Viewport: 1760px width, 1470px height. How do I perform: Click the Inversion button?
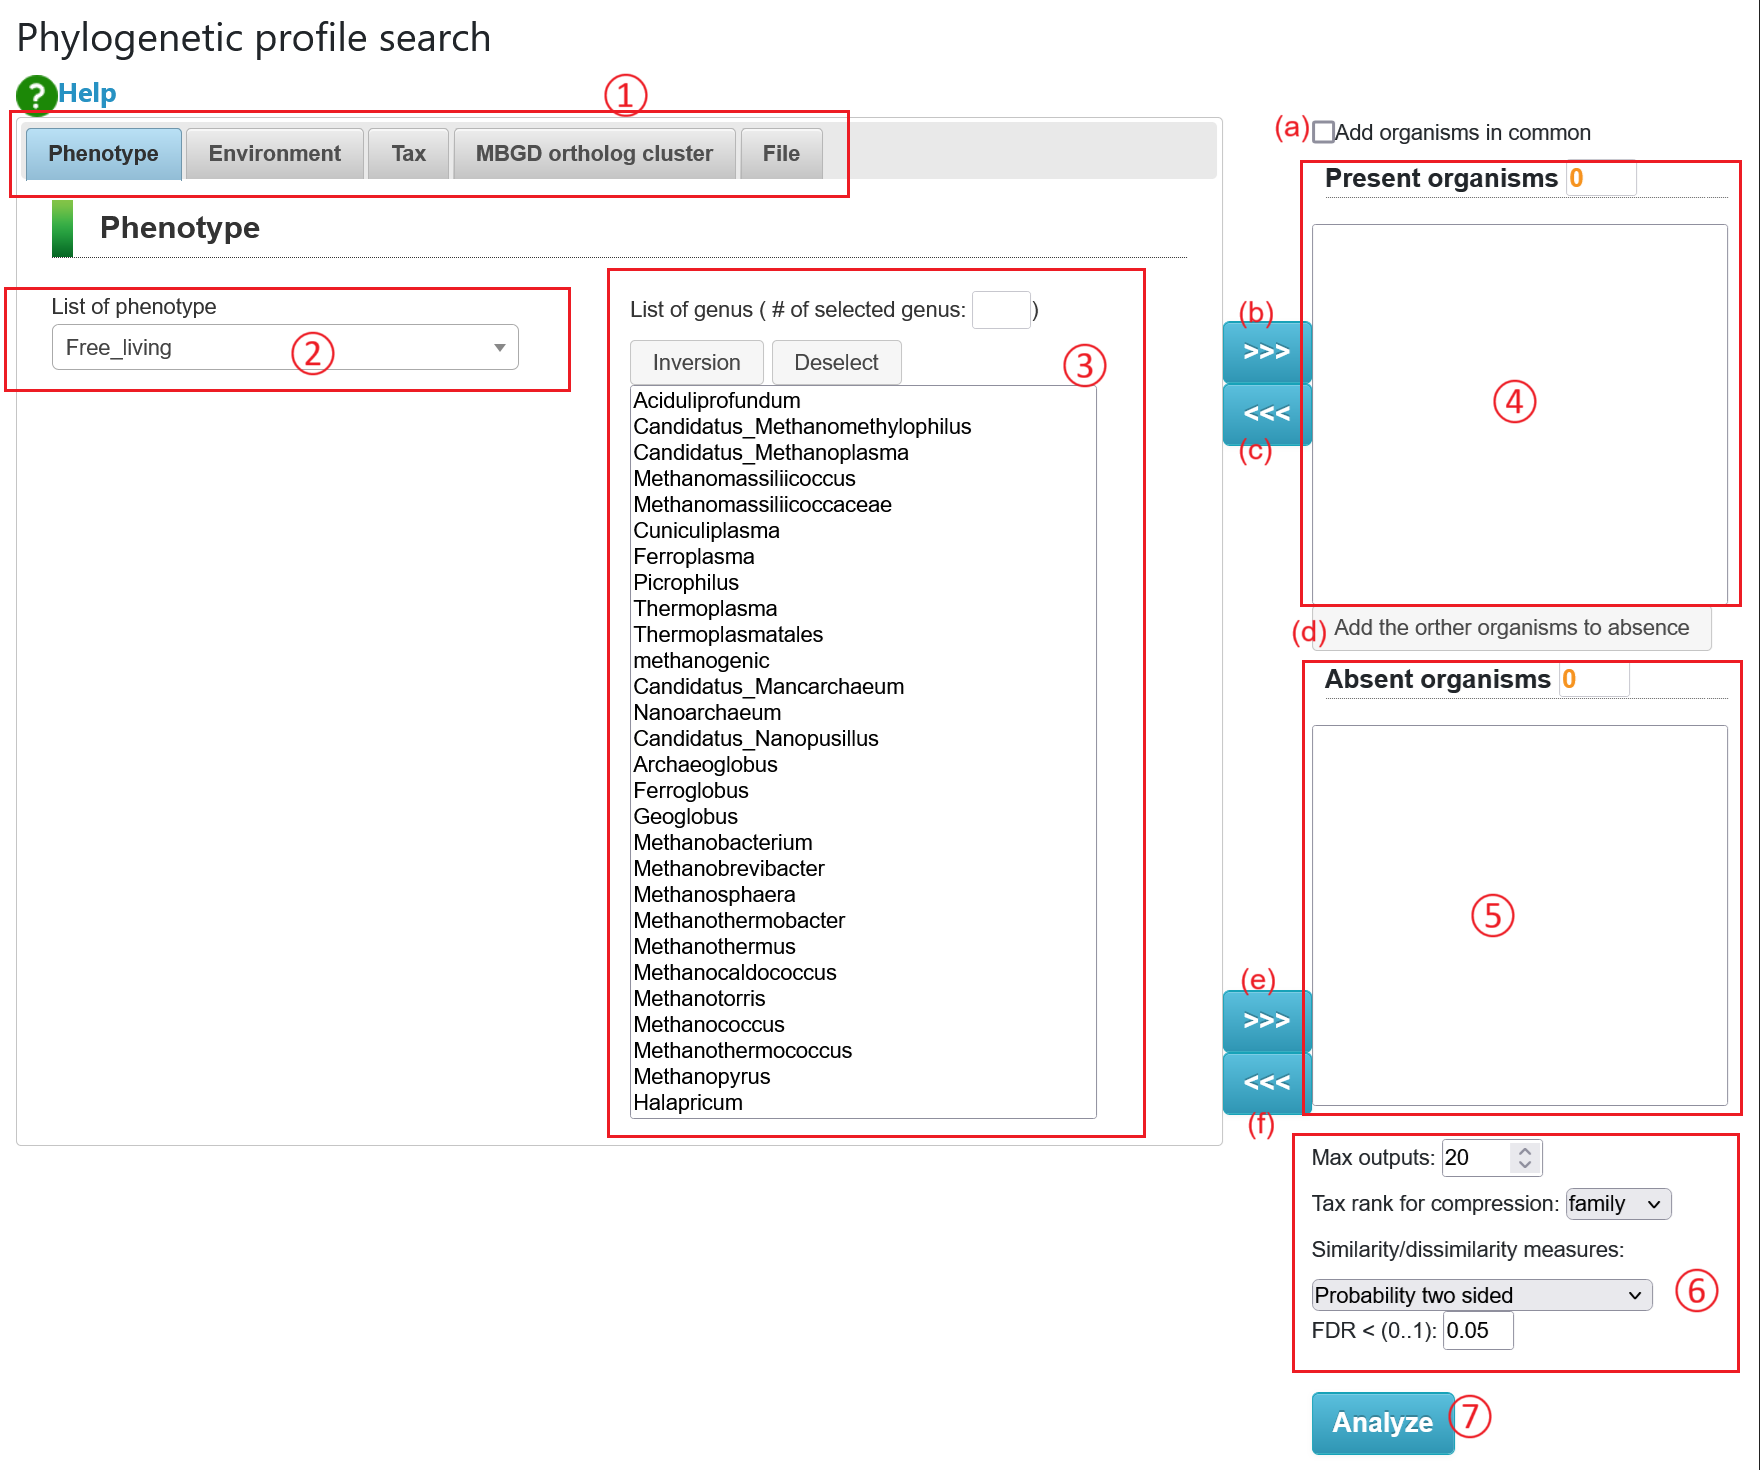[x=696, y=362]
